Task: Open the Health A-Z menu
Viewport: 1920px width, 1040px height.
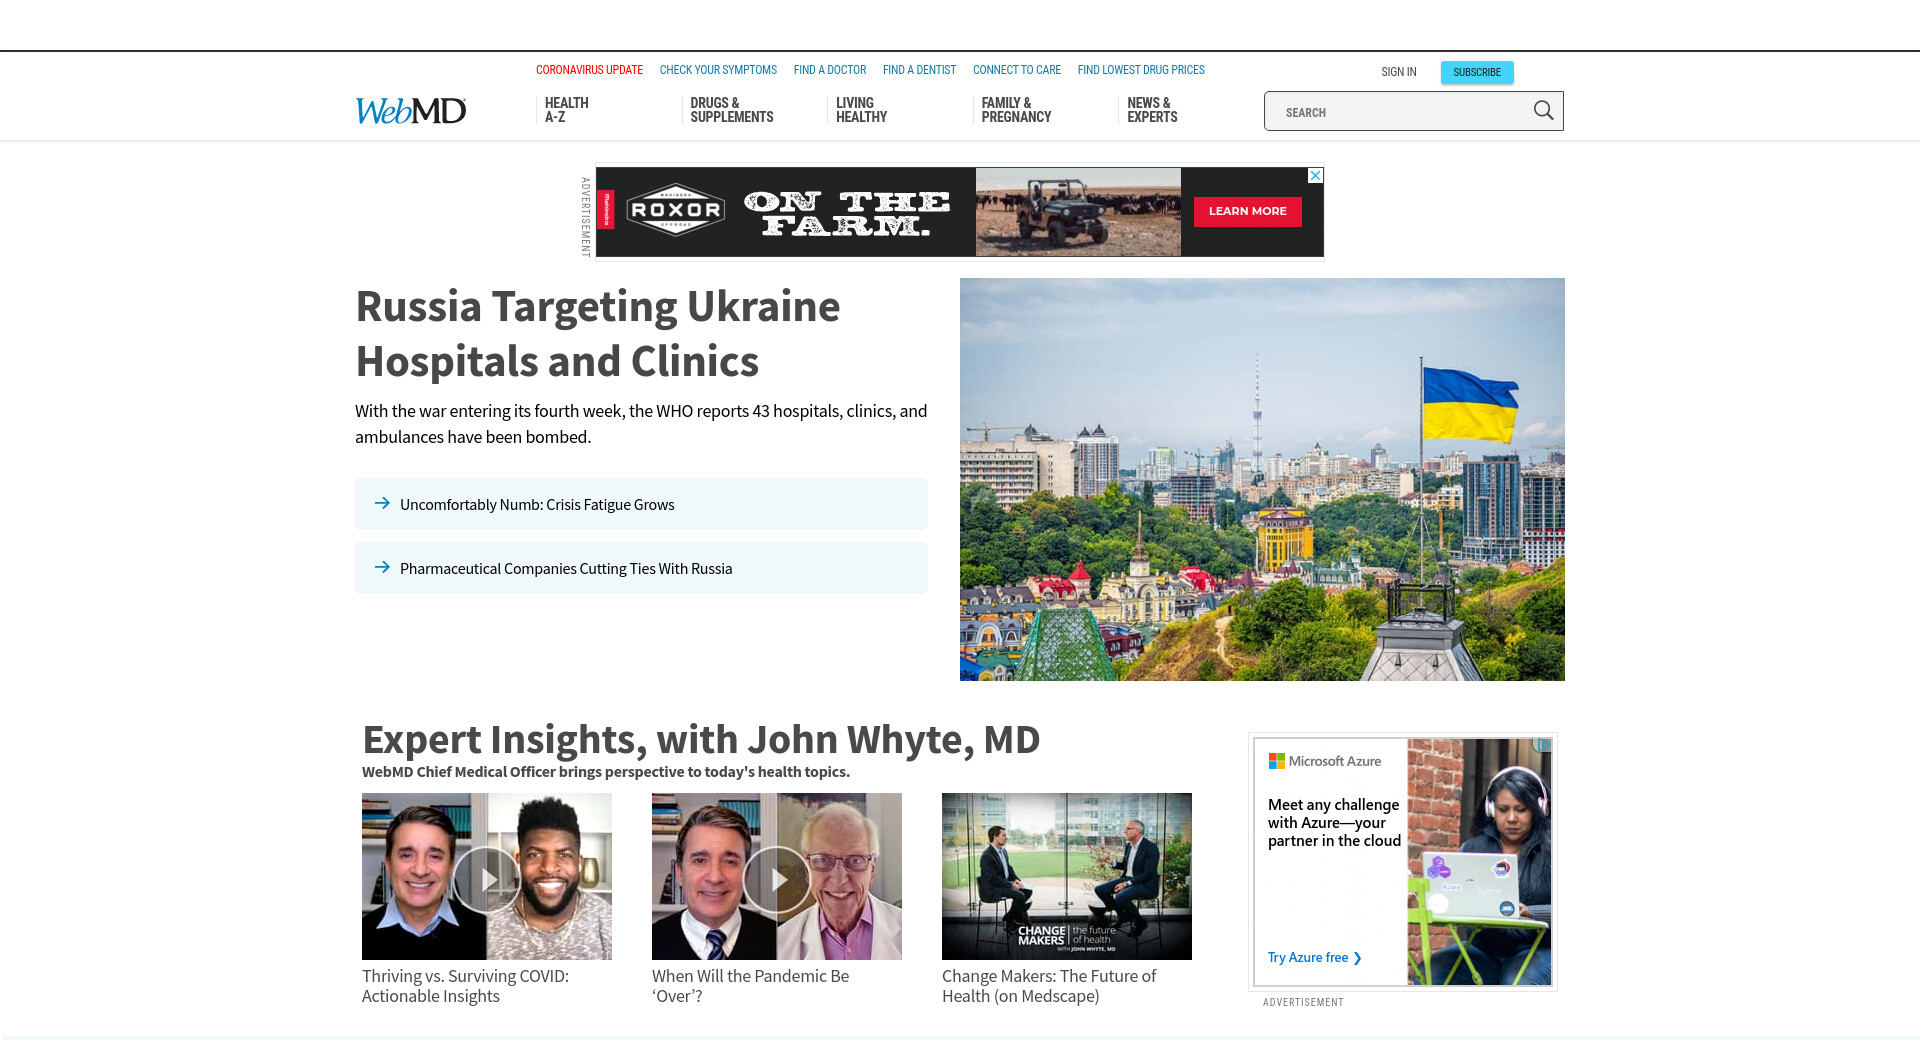Action: click(x=566, y=110)
